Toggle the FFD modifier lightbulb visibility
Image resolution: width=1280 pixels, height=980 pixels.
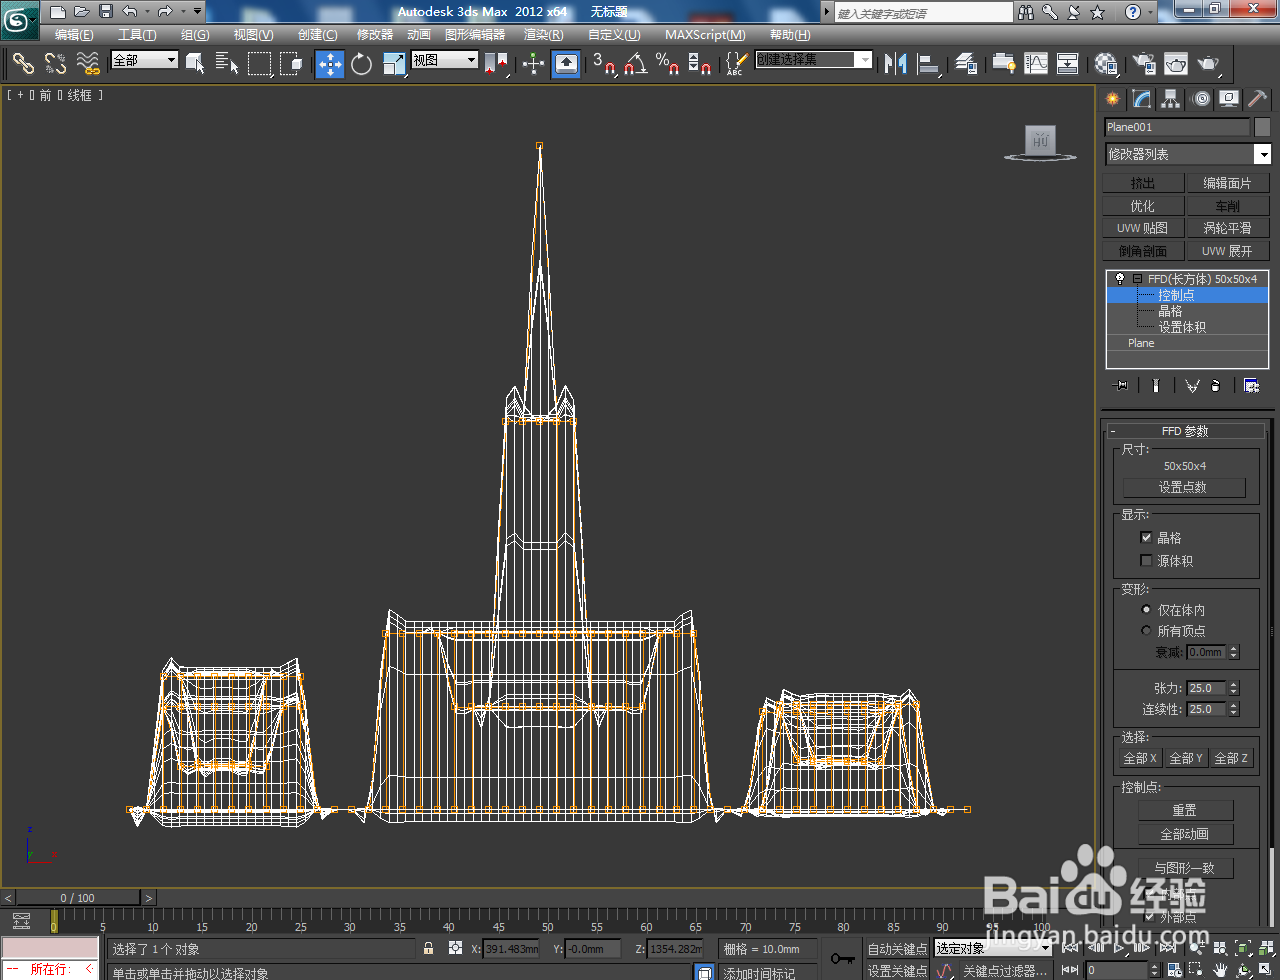(x=1120, y=279)
